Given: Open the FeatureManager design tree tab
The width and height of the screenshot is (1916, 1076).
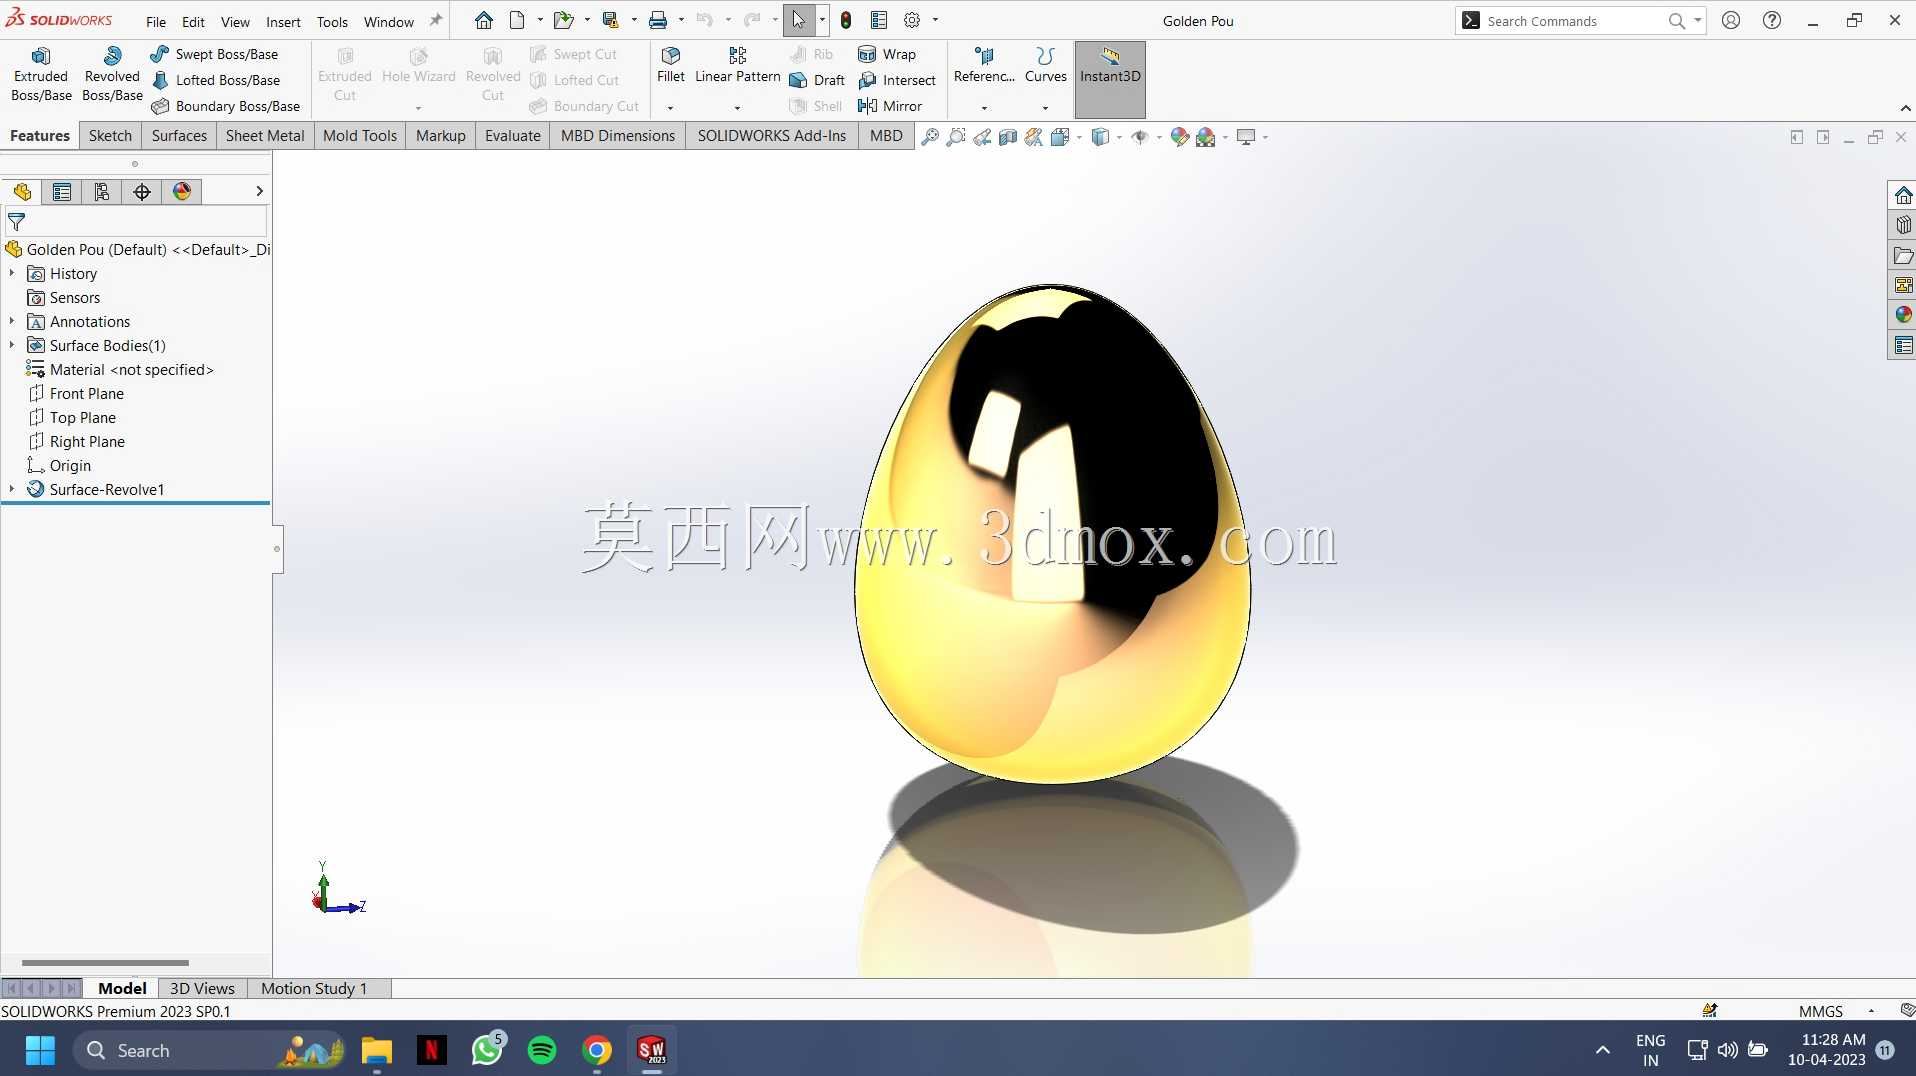Looking at the screenshot, I should pos(22,192).
